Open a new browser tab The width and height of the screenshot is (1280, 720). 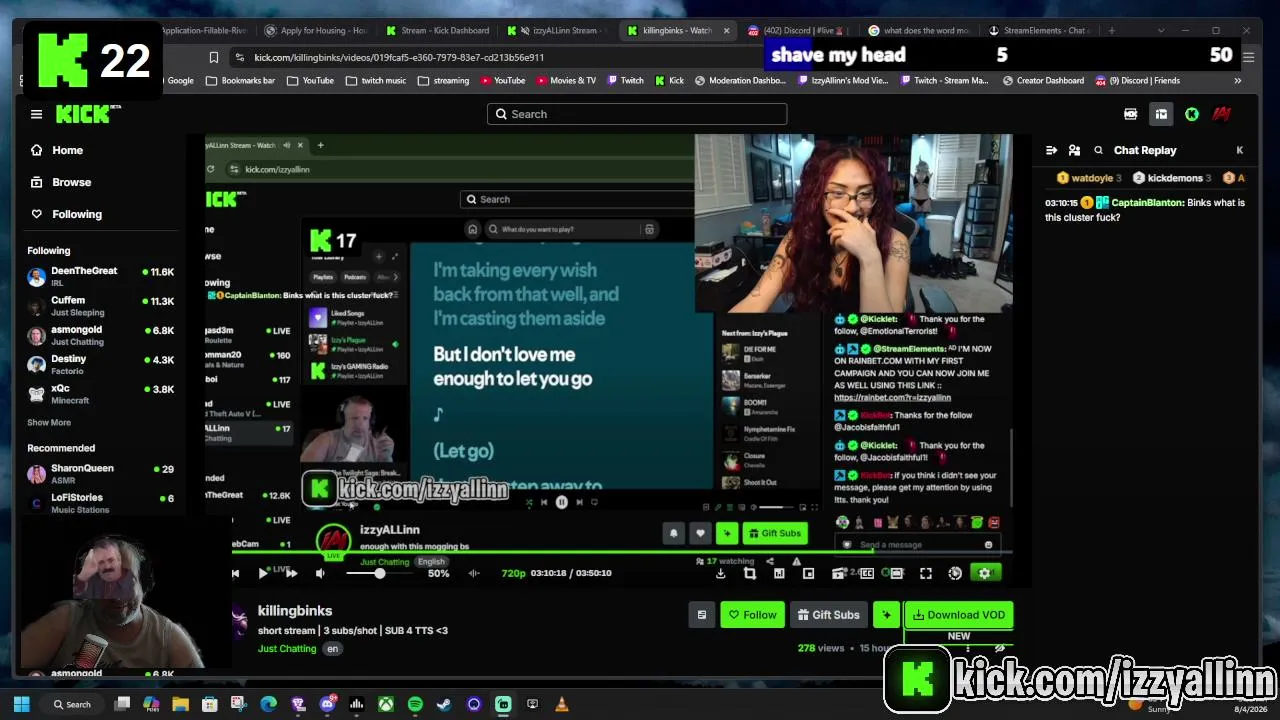click(1111, 31)
